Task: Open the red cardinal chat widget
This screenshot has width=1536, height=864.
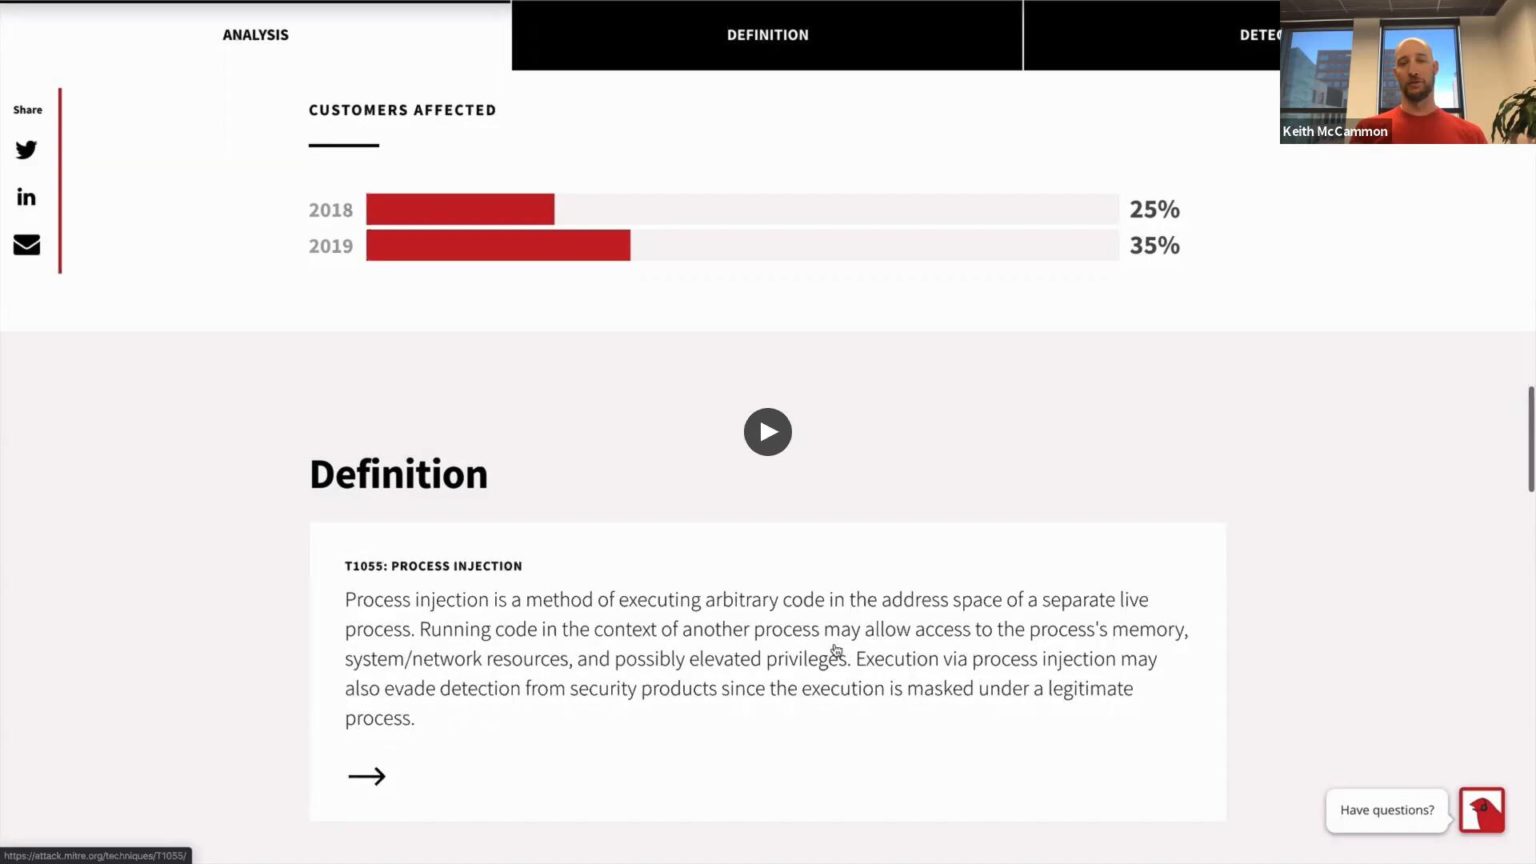Action: tap(1482, 810)
